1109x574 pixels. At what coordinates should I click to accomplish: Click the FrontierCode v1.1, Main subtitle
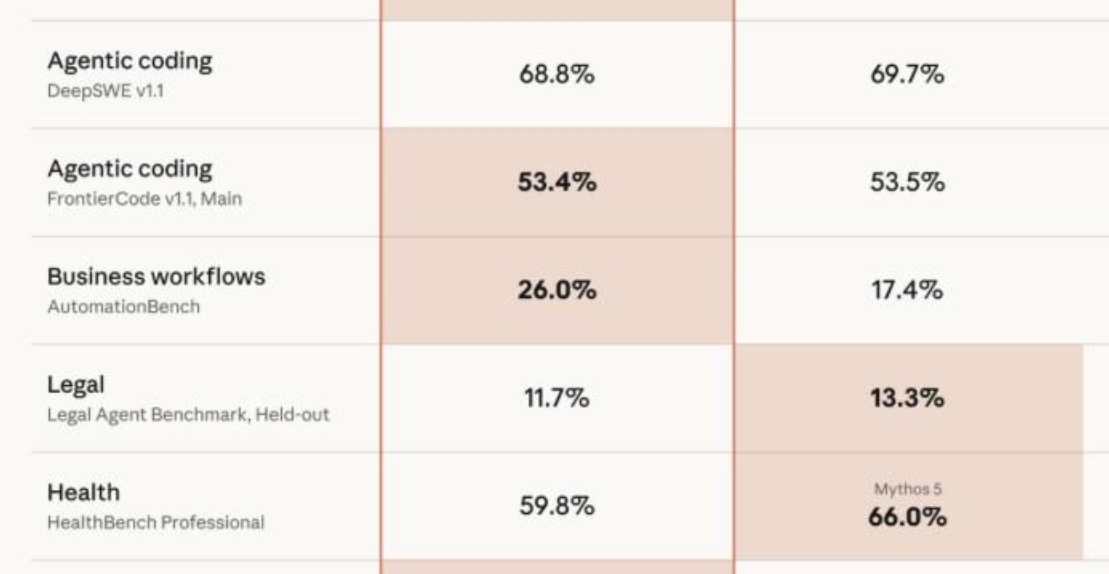coord(144,199)
